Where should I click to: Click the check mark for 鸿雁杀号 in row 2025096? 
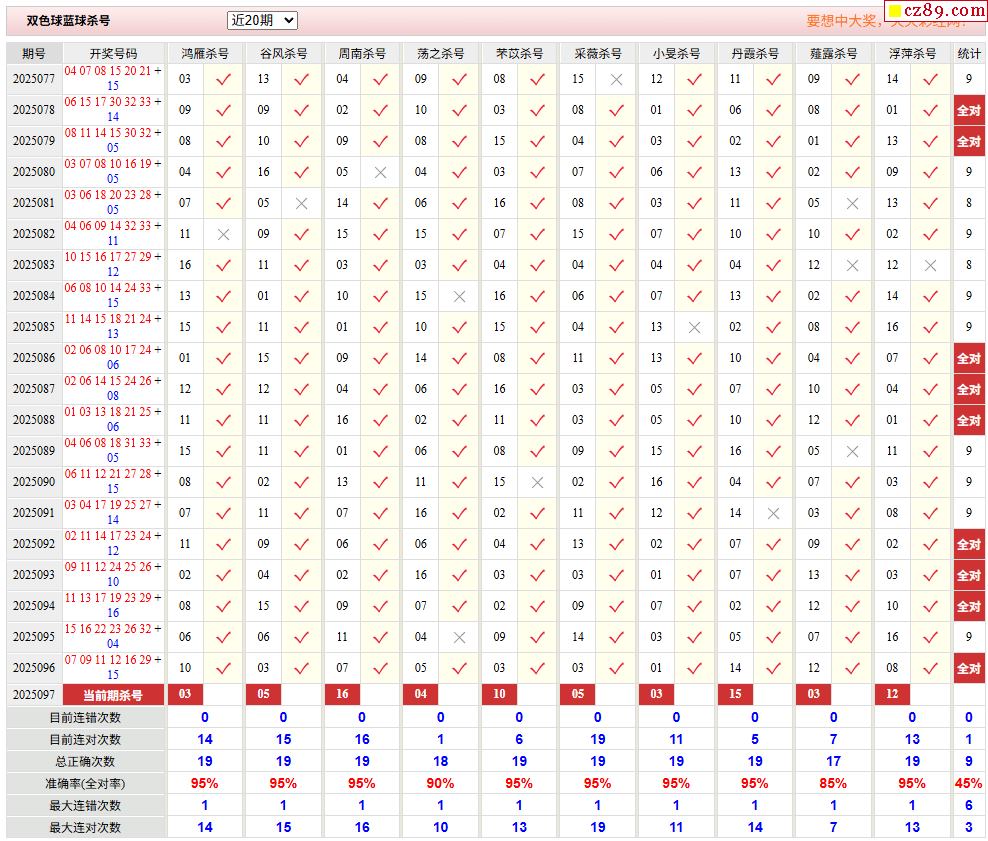click(x=223, y=668)
